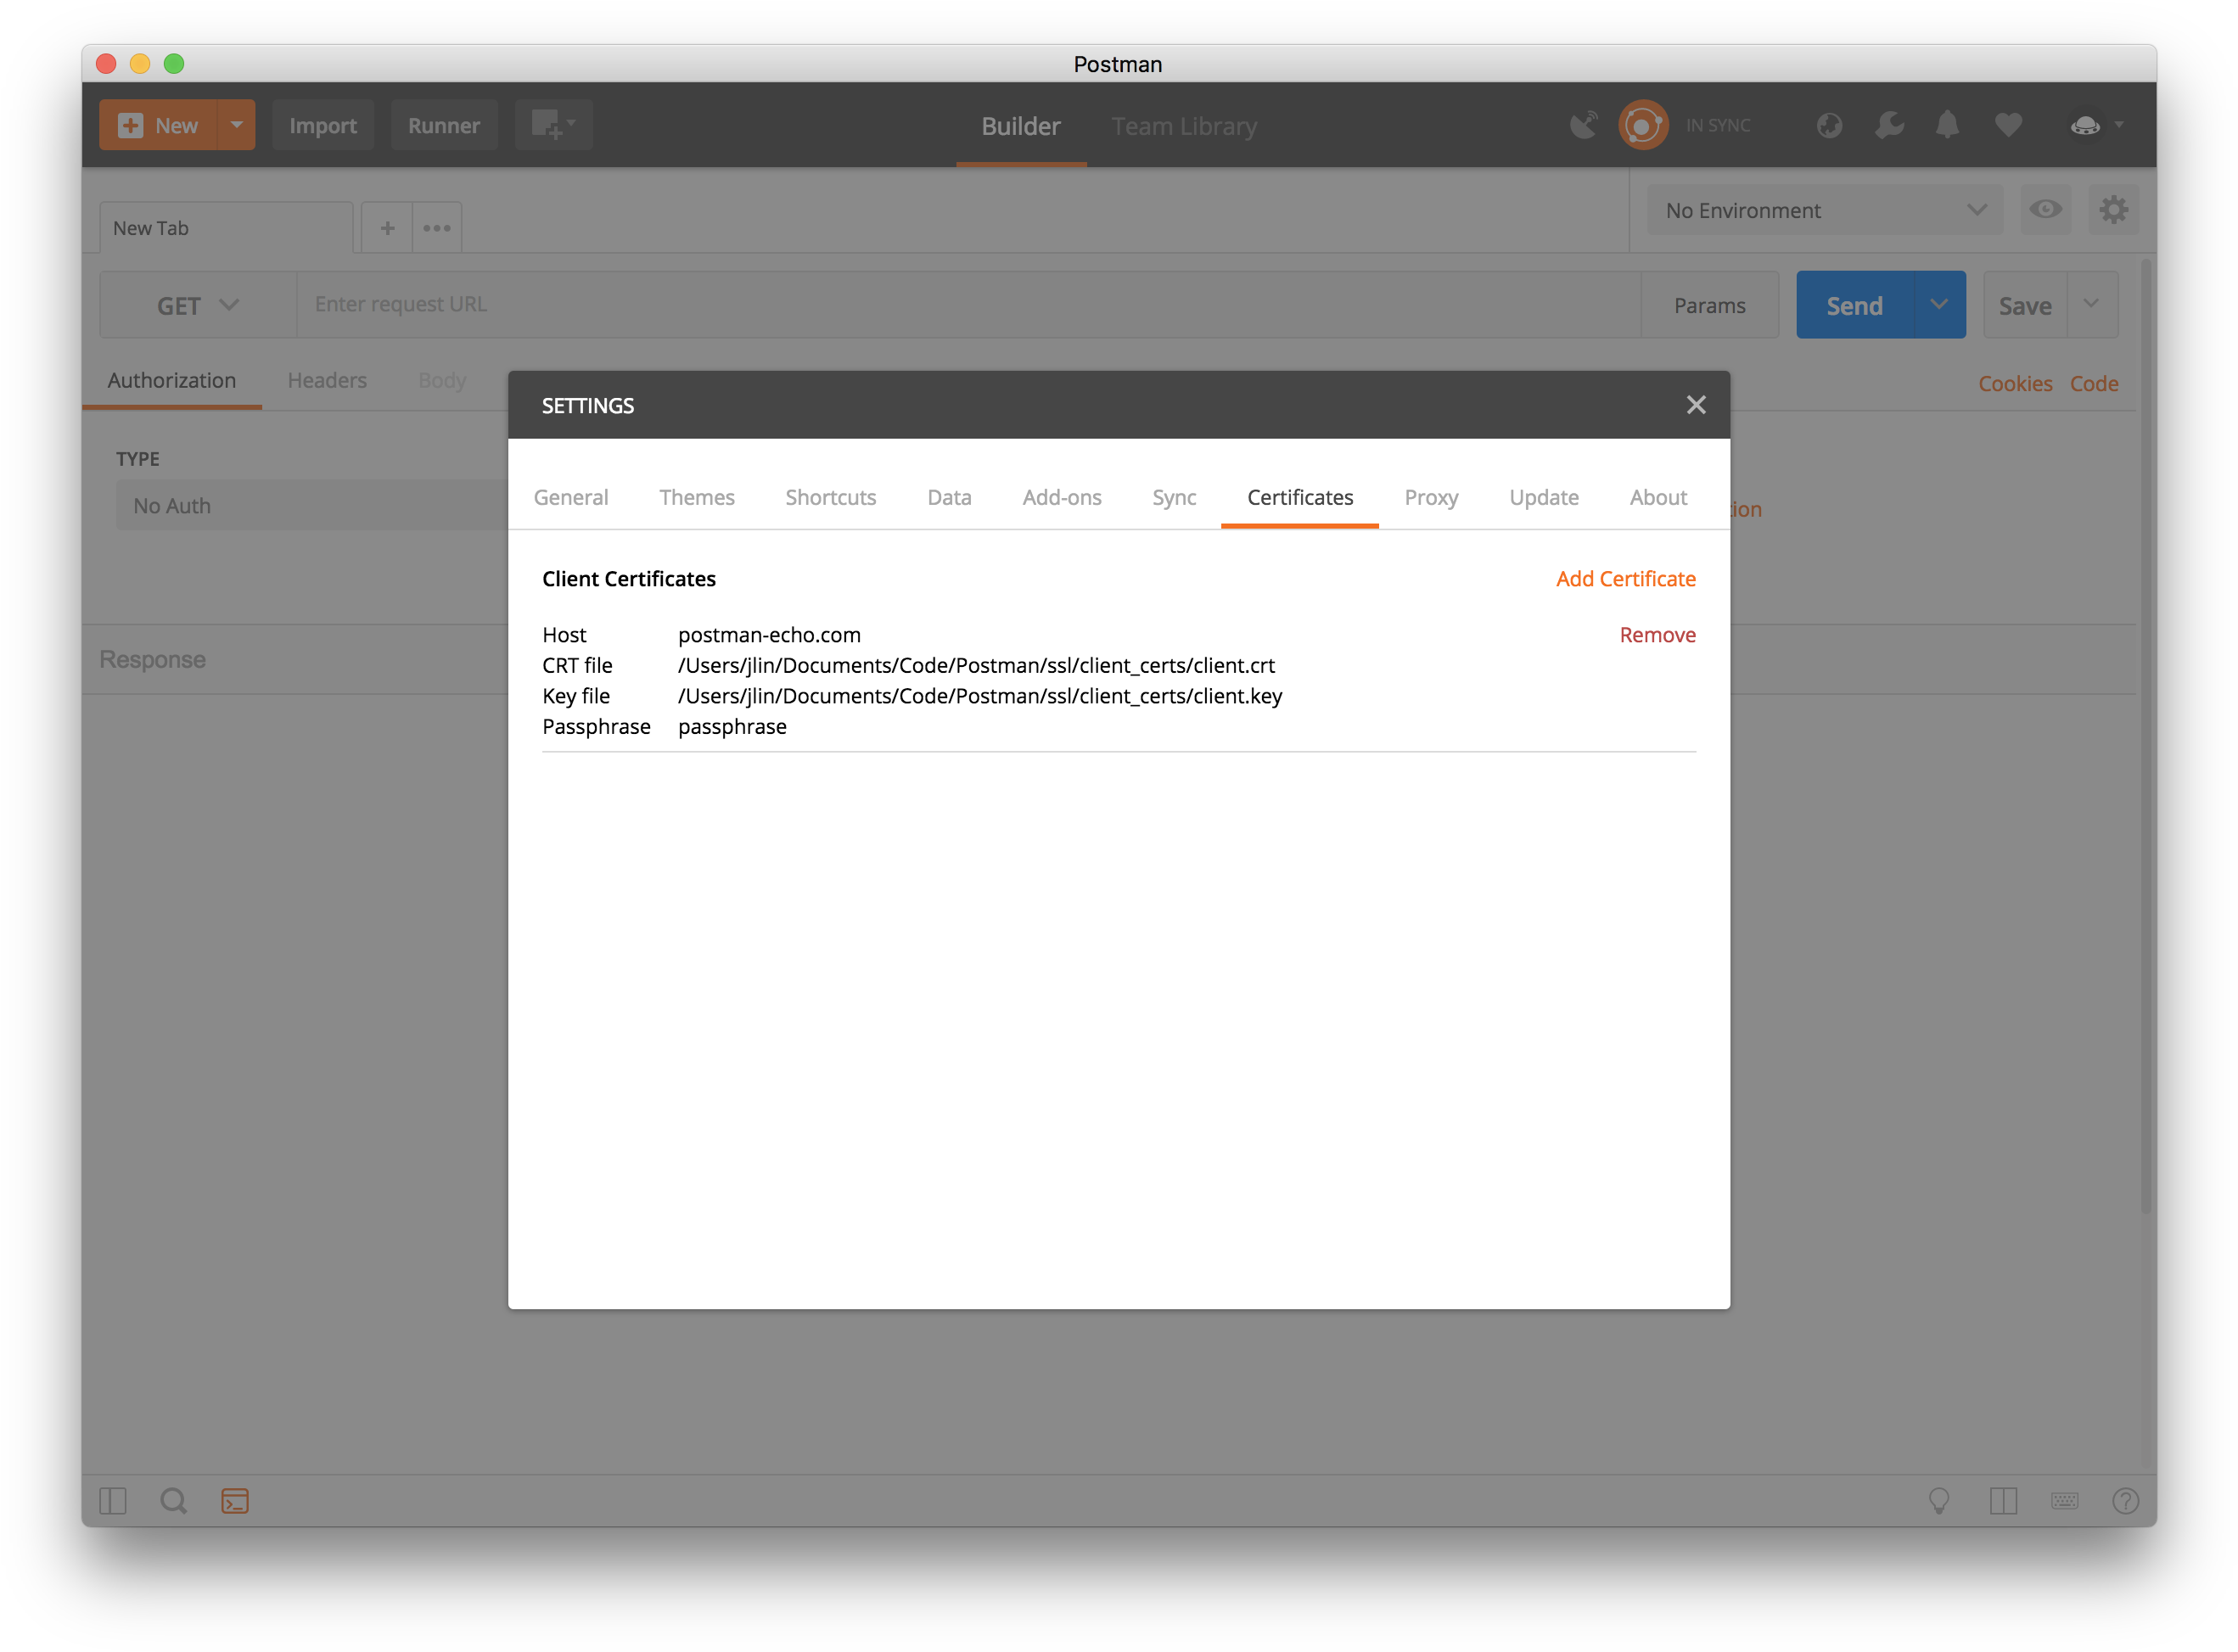2238x1652 pixels.
Task: Close the Settings dialog
Action: click(1696, 405)
